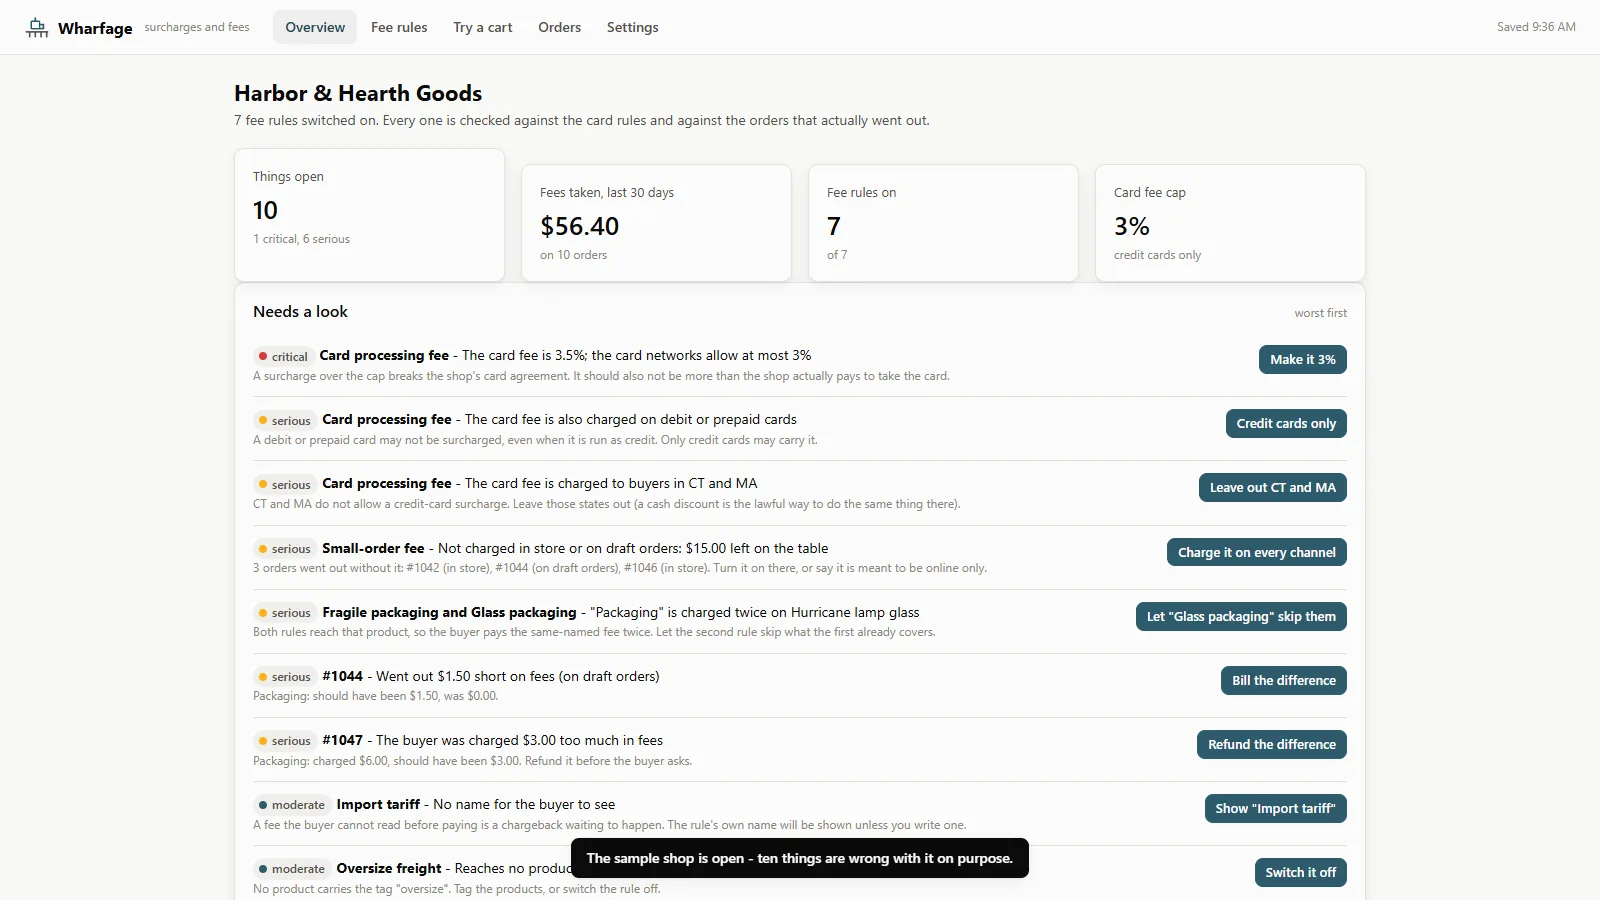Open the Things open summary card
1600x900 pixels.
(369, 215)
